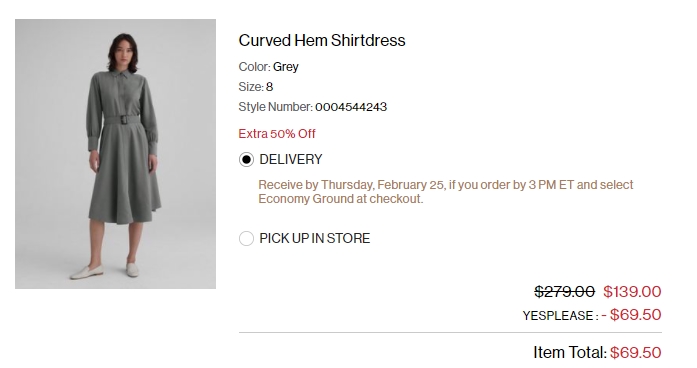Click the model's face in the product photo

[x=123, y=52]
